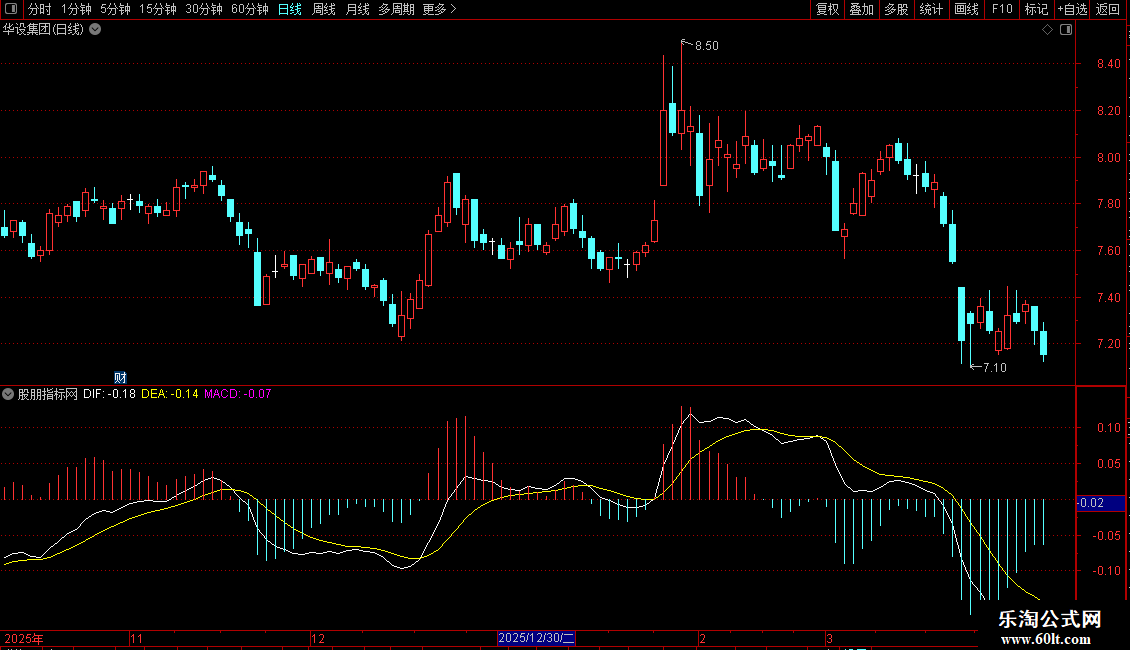
Task: Click the MACD: -0.07 value label
Action: pos(237,394)
